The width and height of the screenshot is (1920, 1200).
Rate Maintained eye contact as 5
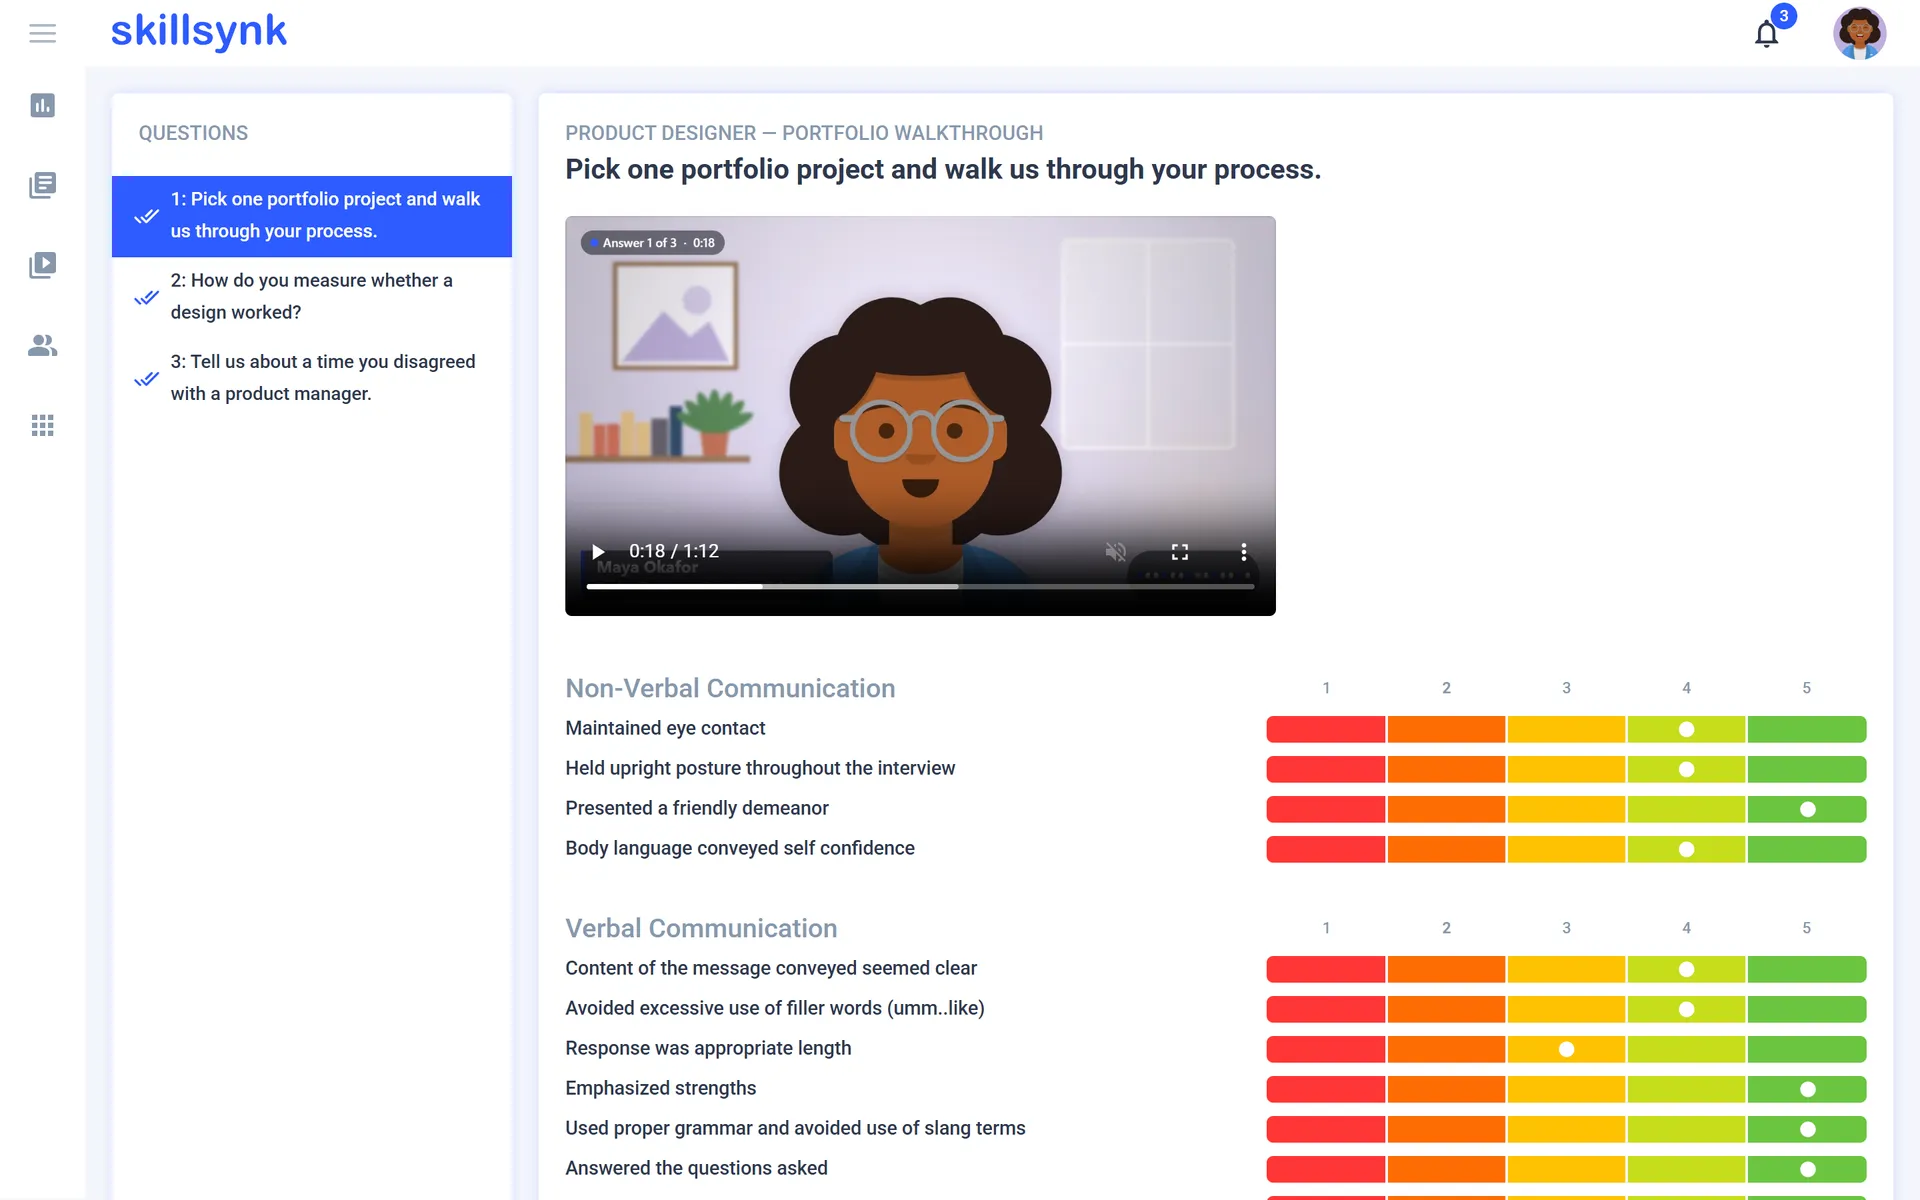pos(1807,729)
